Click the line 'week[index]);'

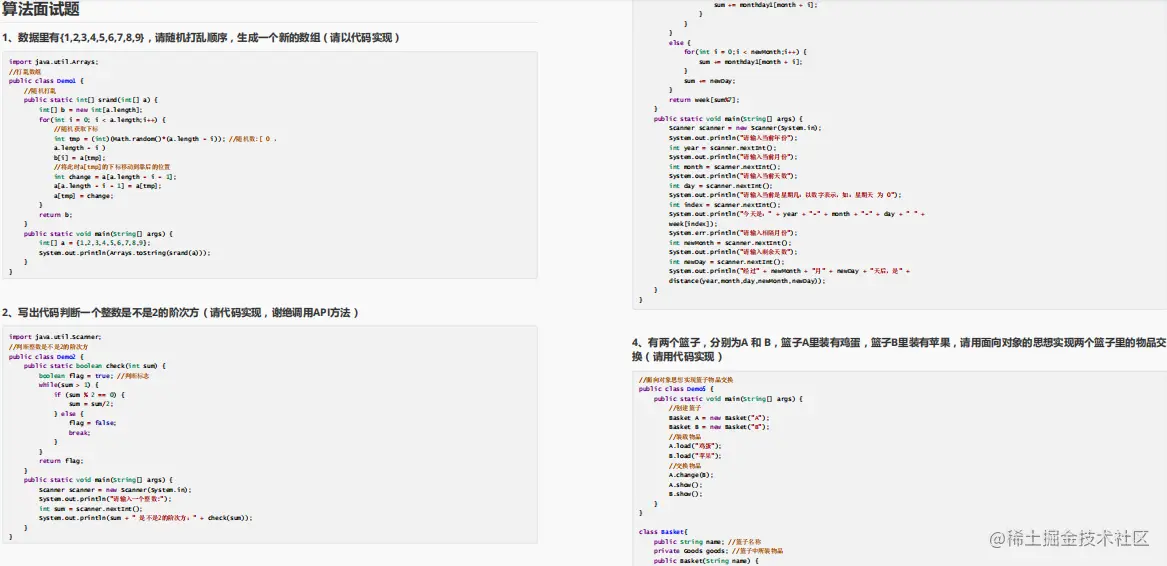click(694, 223)
